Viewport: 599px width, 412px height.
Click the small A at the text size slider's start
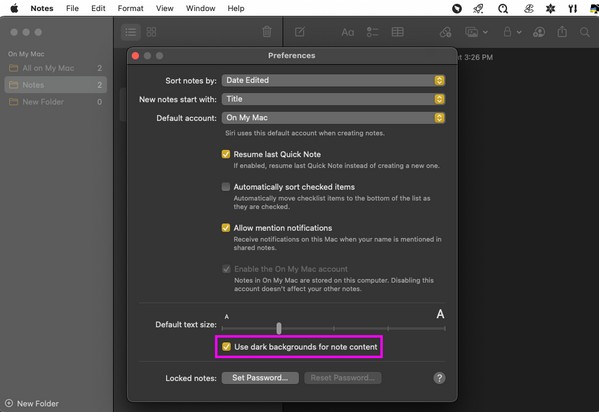pos(227,316)
